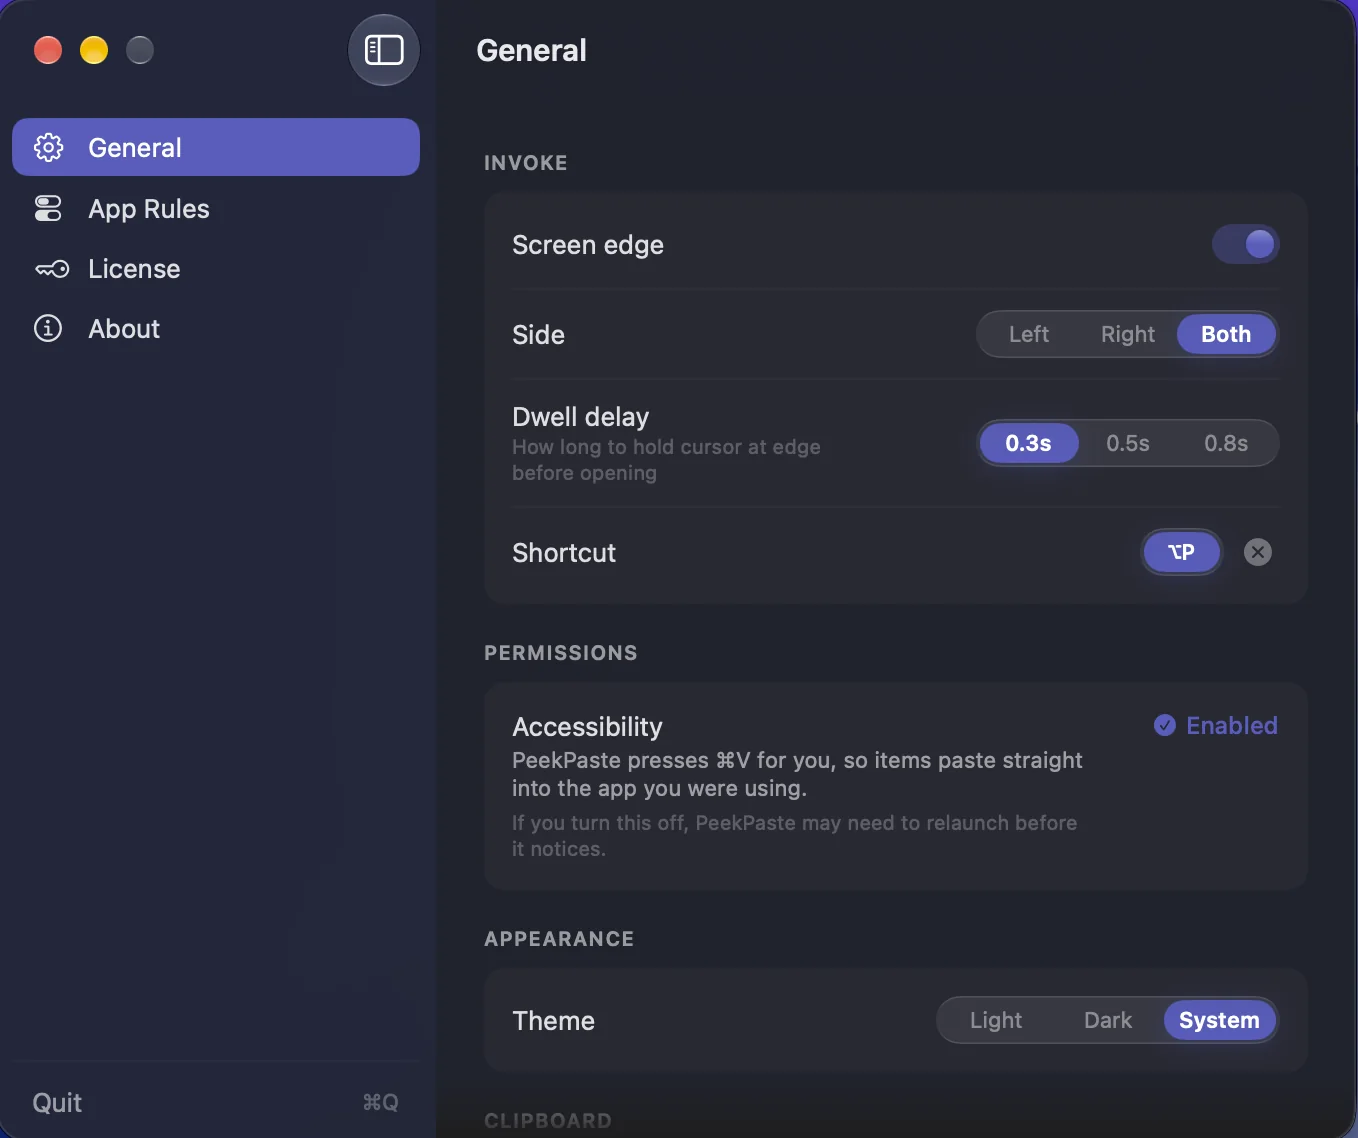
Task: Set Side to Left
Action: pos(1028,334)
